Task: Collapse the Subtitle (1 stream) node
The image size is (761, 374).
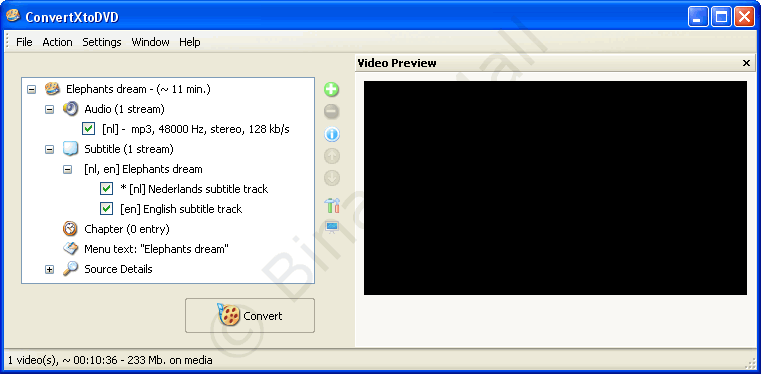Action: coord(50,149)
